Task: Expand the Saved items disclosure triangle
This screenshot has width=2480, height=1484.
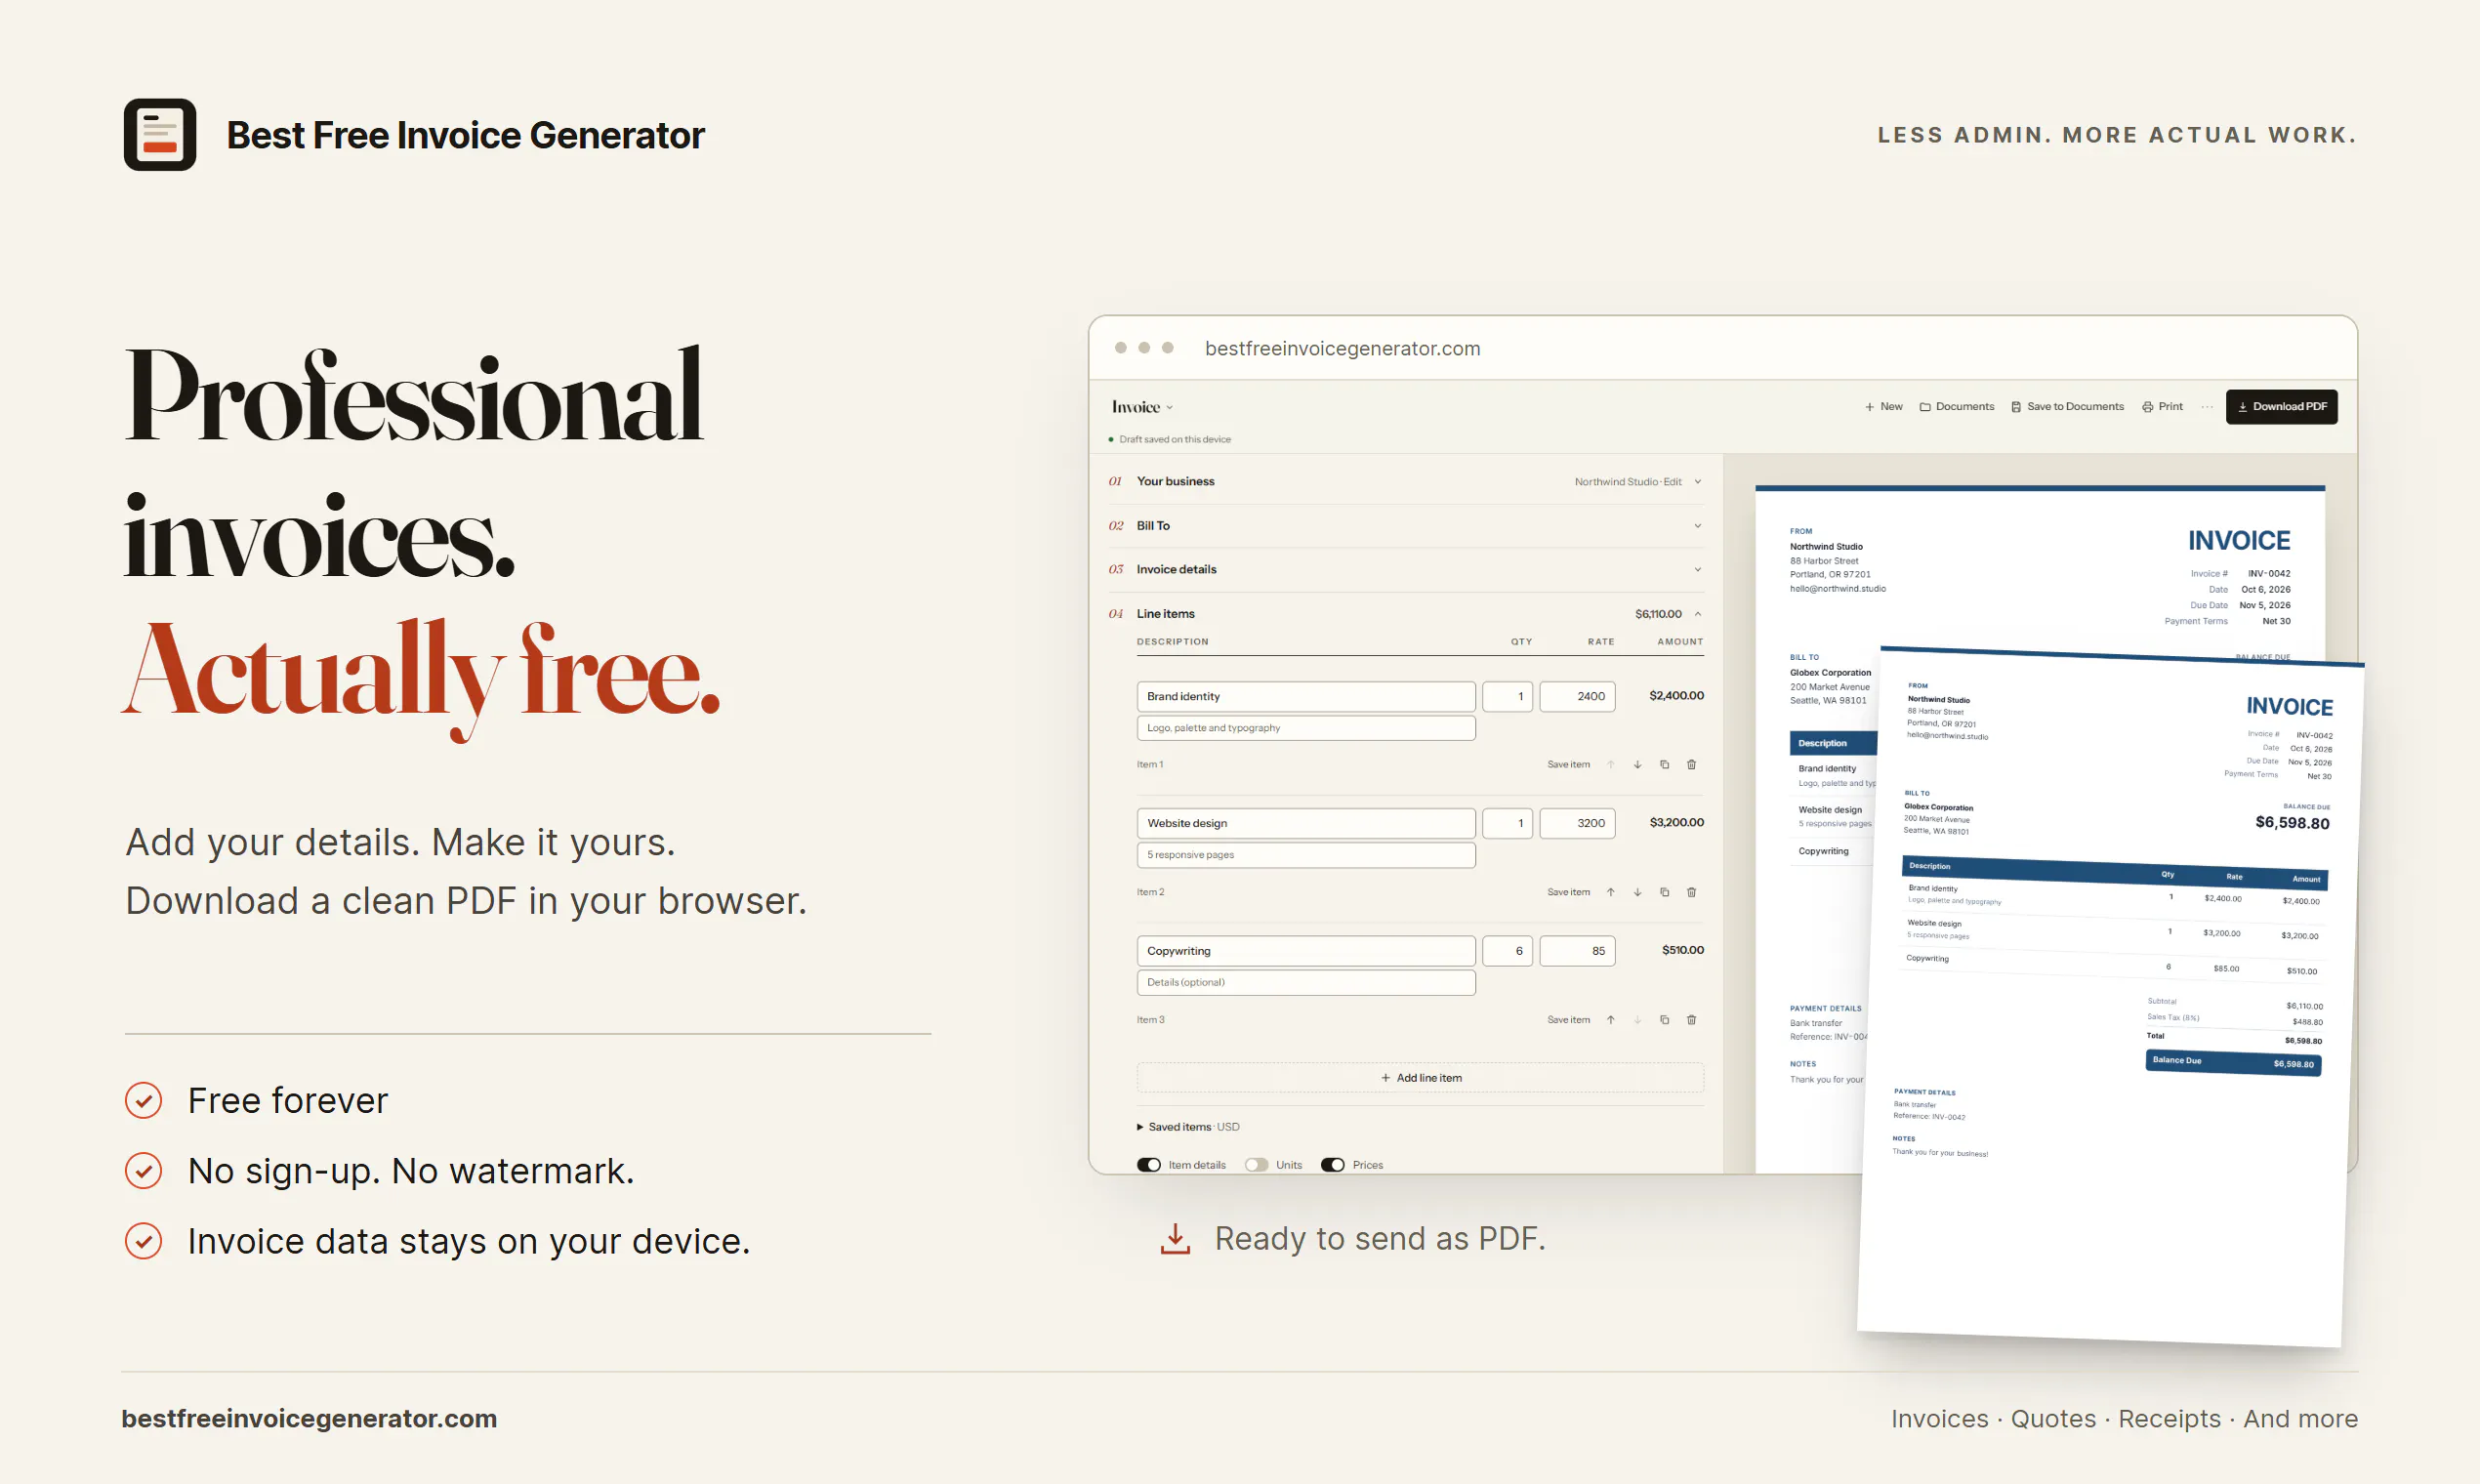Action: coord(1140,1127)
